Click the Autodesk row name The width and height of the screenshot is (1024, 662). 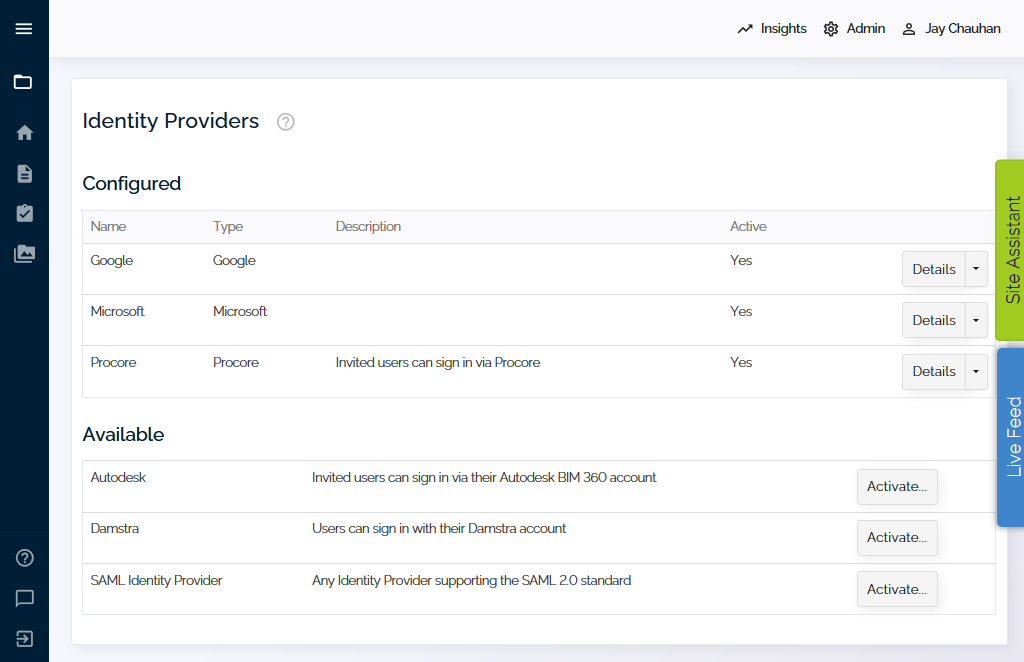click(x=118, y=477)
